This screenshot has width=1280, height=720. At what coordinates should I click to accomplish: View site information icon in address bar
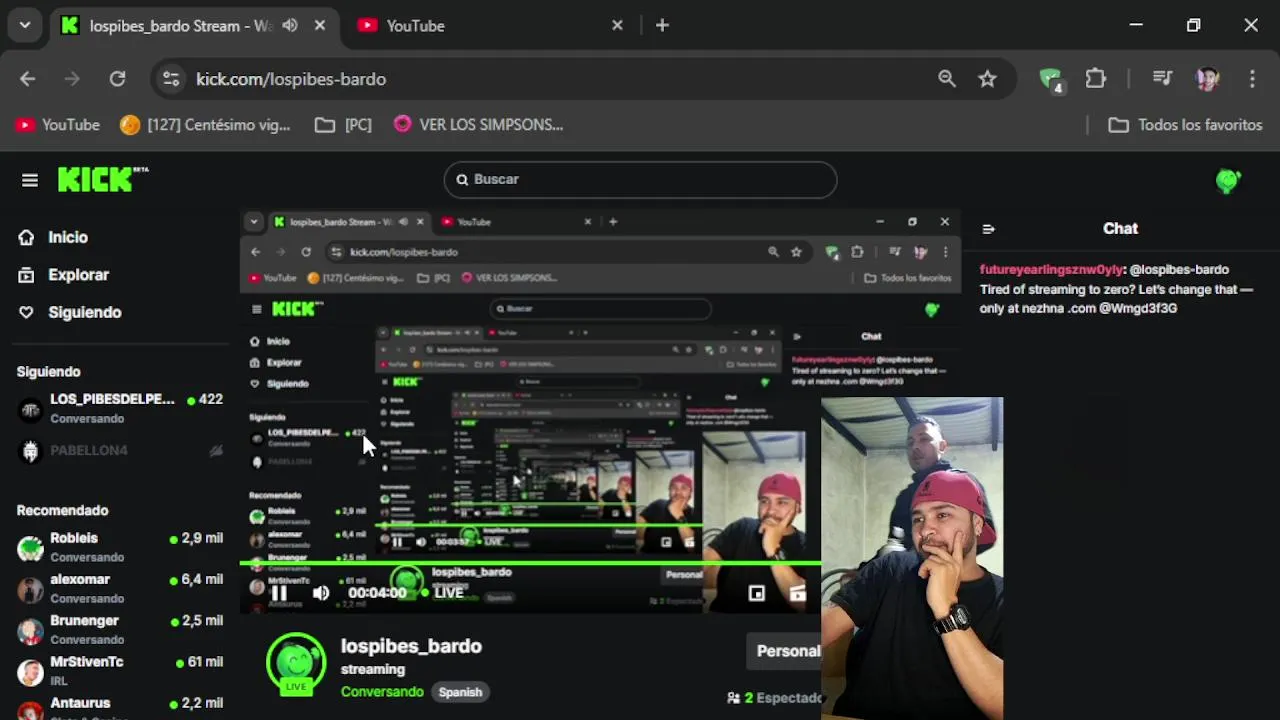click(x=171, y=79)
